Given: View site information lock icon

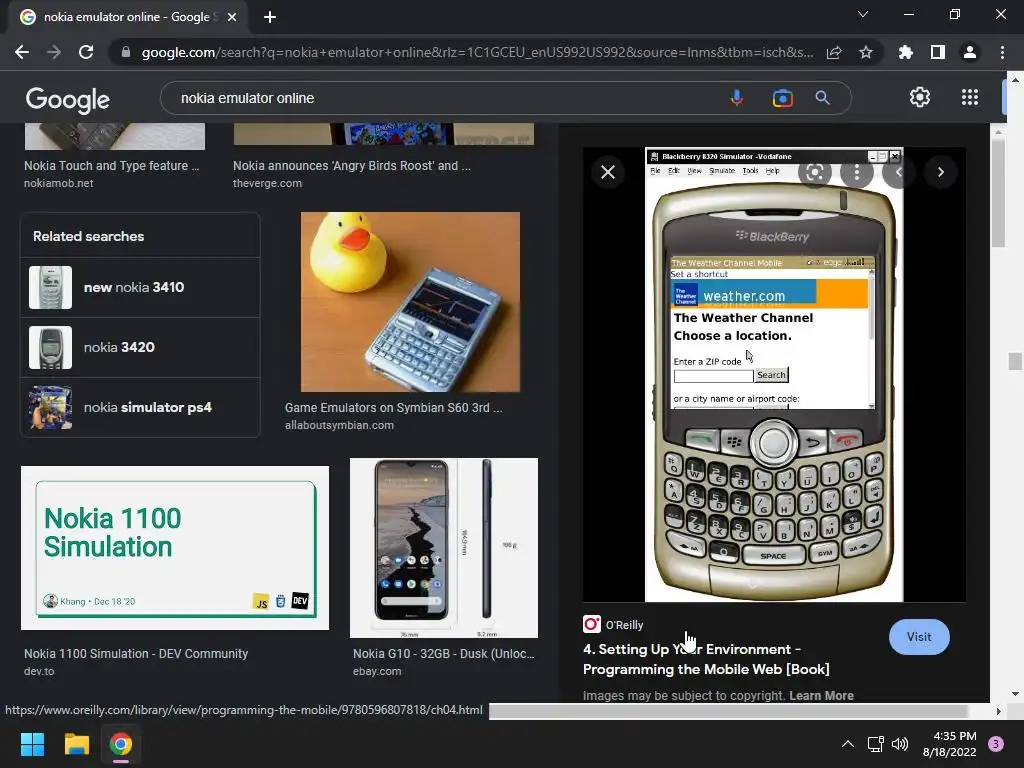Looking at the screenshot, I should point(126,52).
